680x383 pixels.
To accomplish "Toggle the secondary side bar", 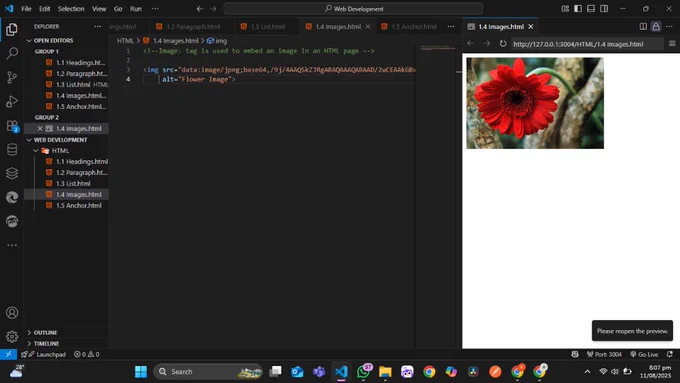I will (604, 9).
